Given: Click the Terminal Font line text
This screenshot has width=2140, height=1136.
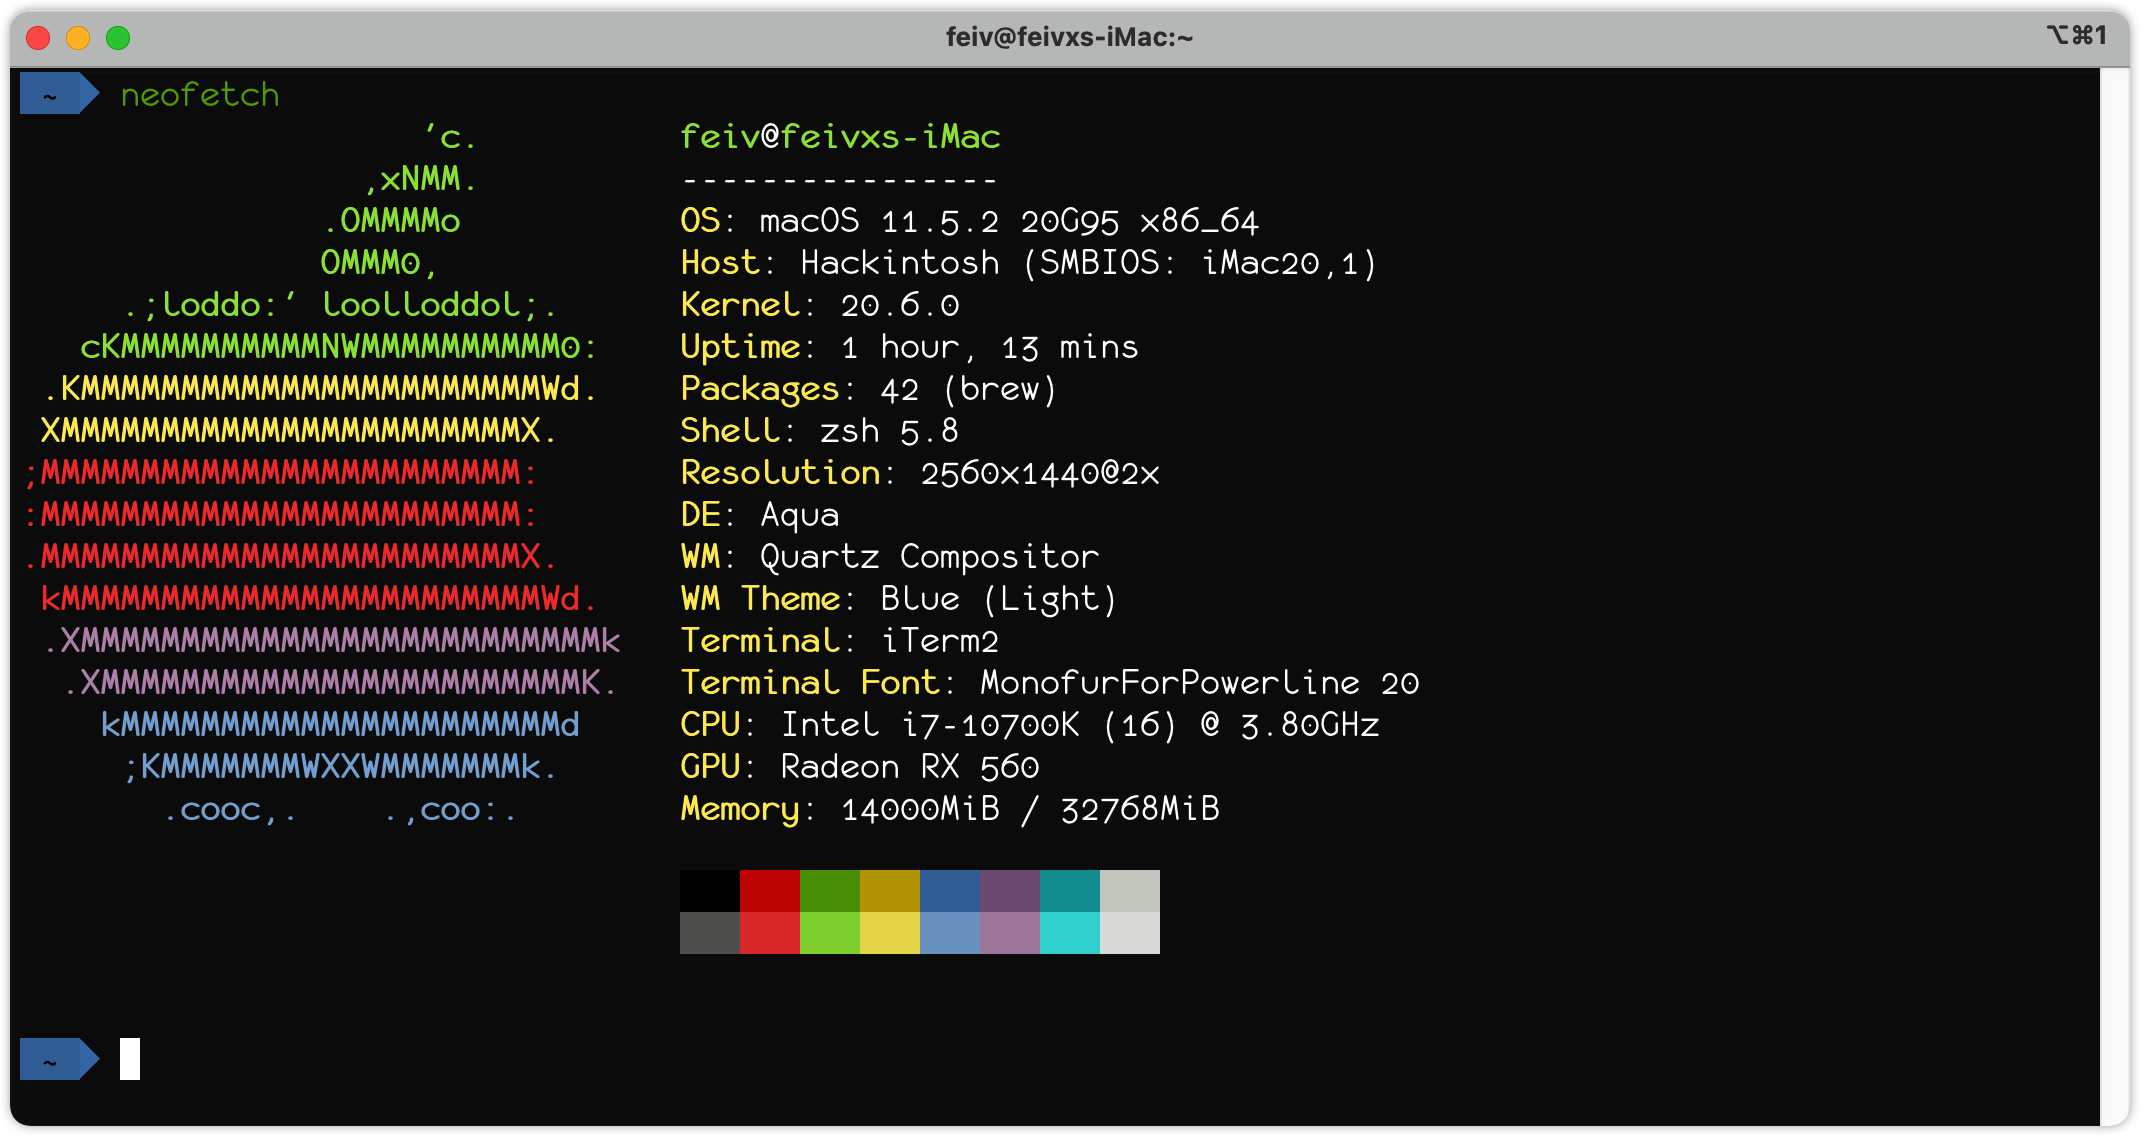Looking at the screenshot, I should [x=1049, y=683].
